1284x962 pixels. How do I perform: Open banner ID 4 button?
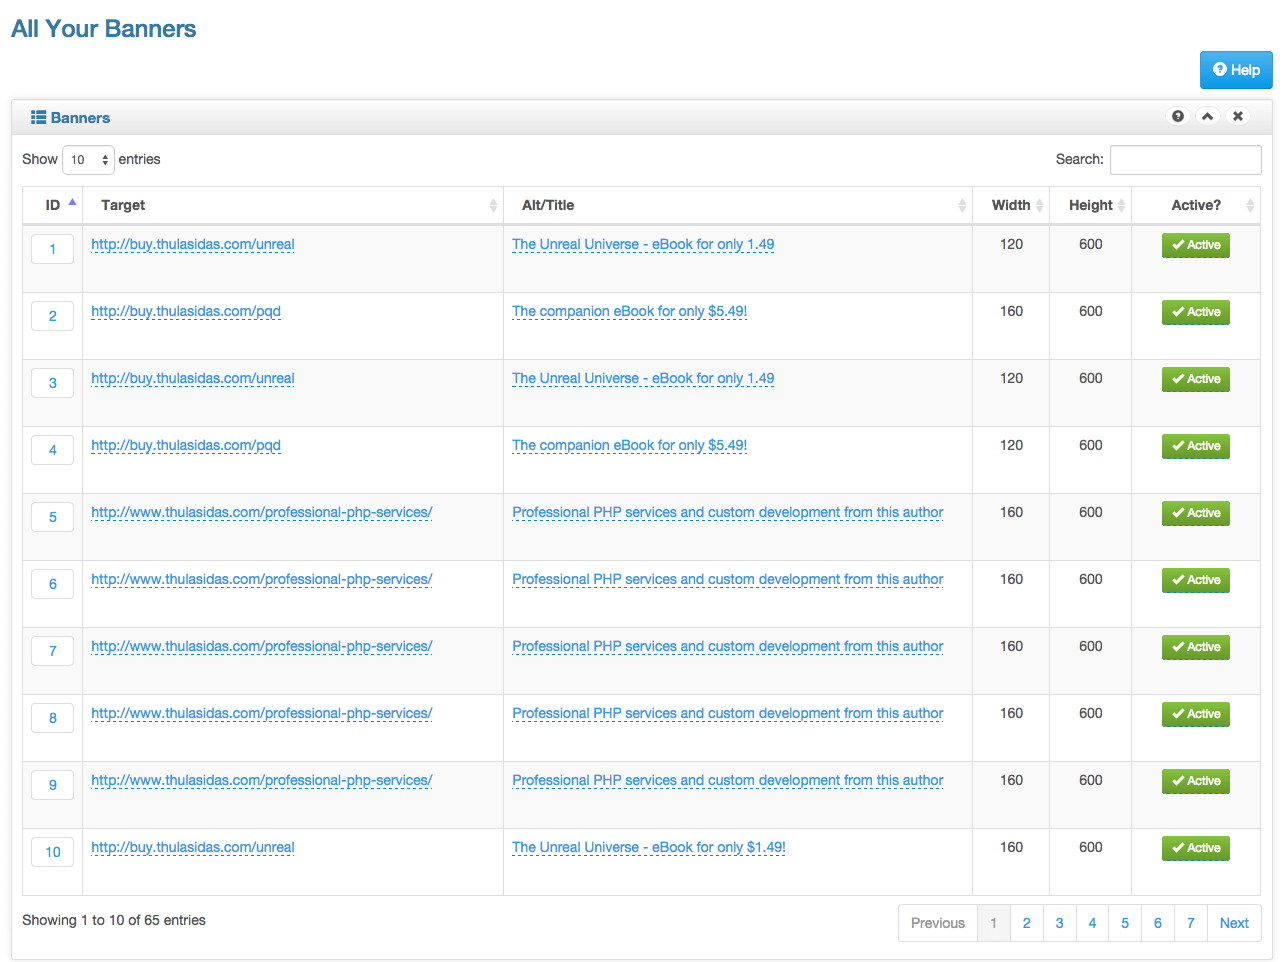coord(53,450)
